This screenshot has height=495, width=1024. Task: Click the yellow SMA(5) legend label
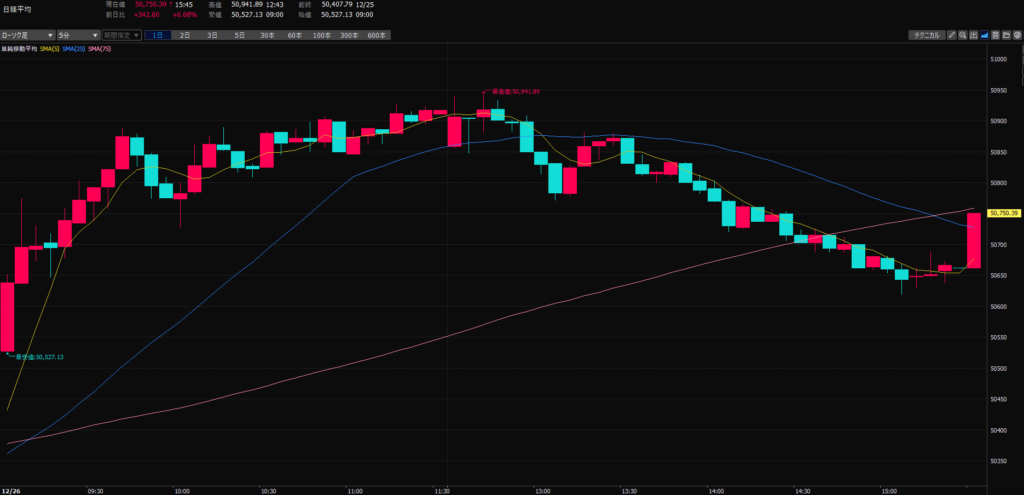50,47
